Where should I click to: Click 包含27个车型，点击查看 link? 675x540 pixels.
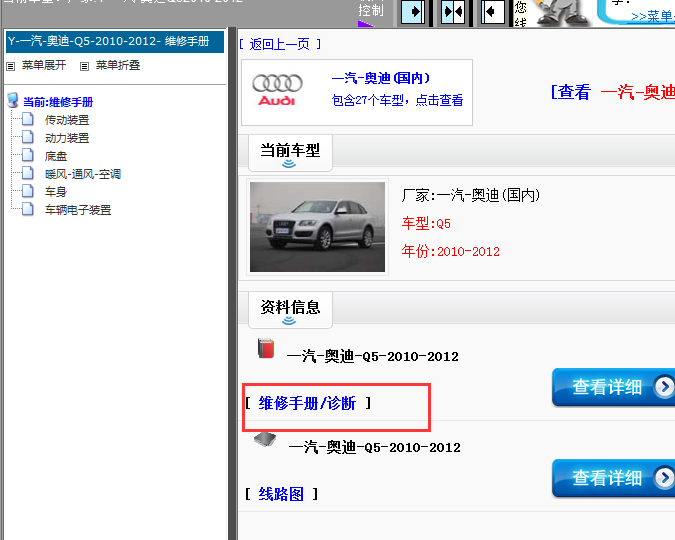tap(397, 100)
